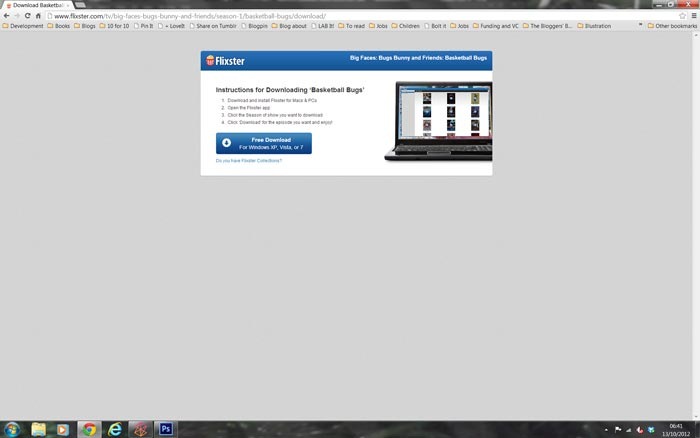Open the network tray icon
This screenshot has width=700, height=438.
[x=629, y=430]
